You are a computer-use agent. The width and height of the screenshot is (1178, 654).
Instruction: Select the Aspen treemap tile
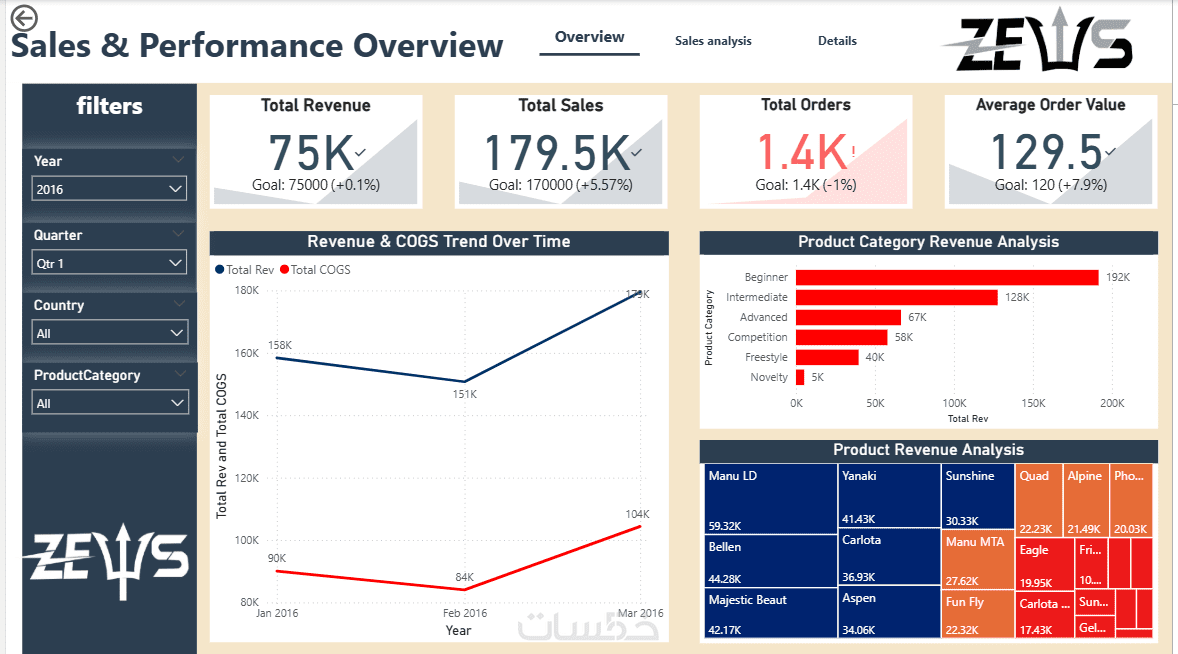[890, 613]
